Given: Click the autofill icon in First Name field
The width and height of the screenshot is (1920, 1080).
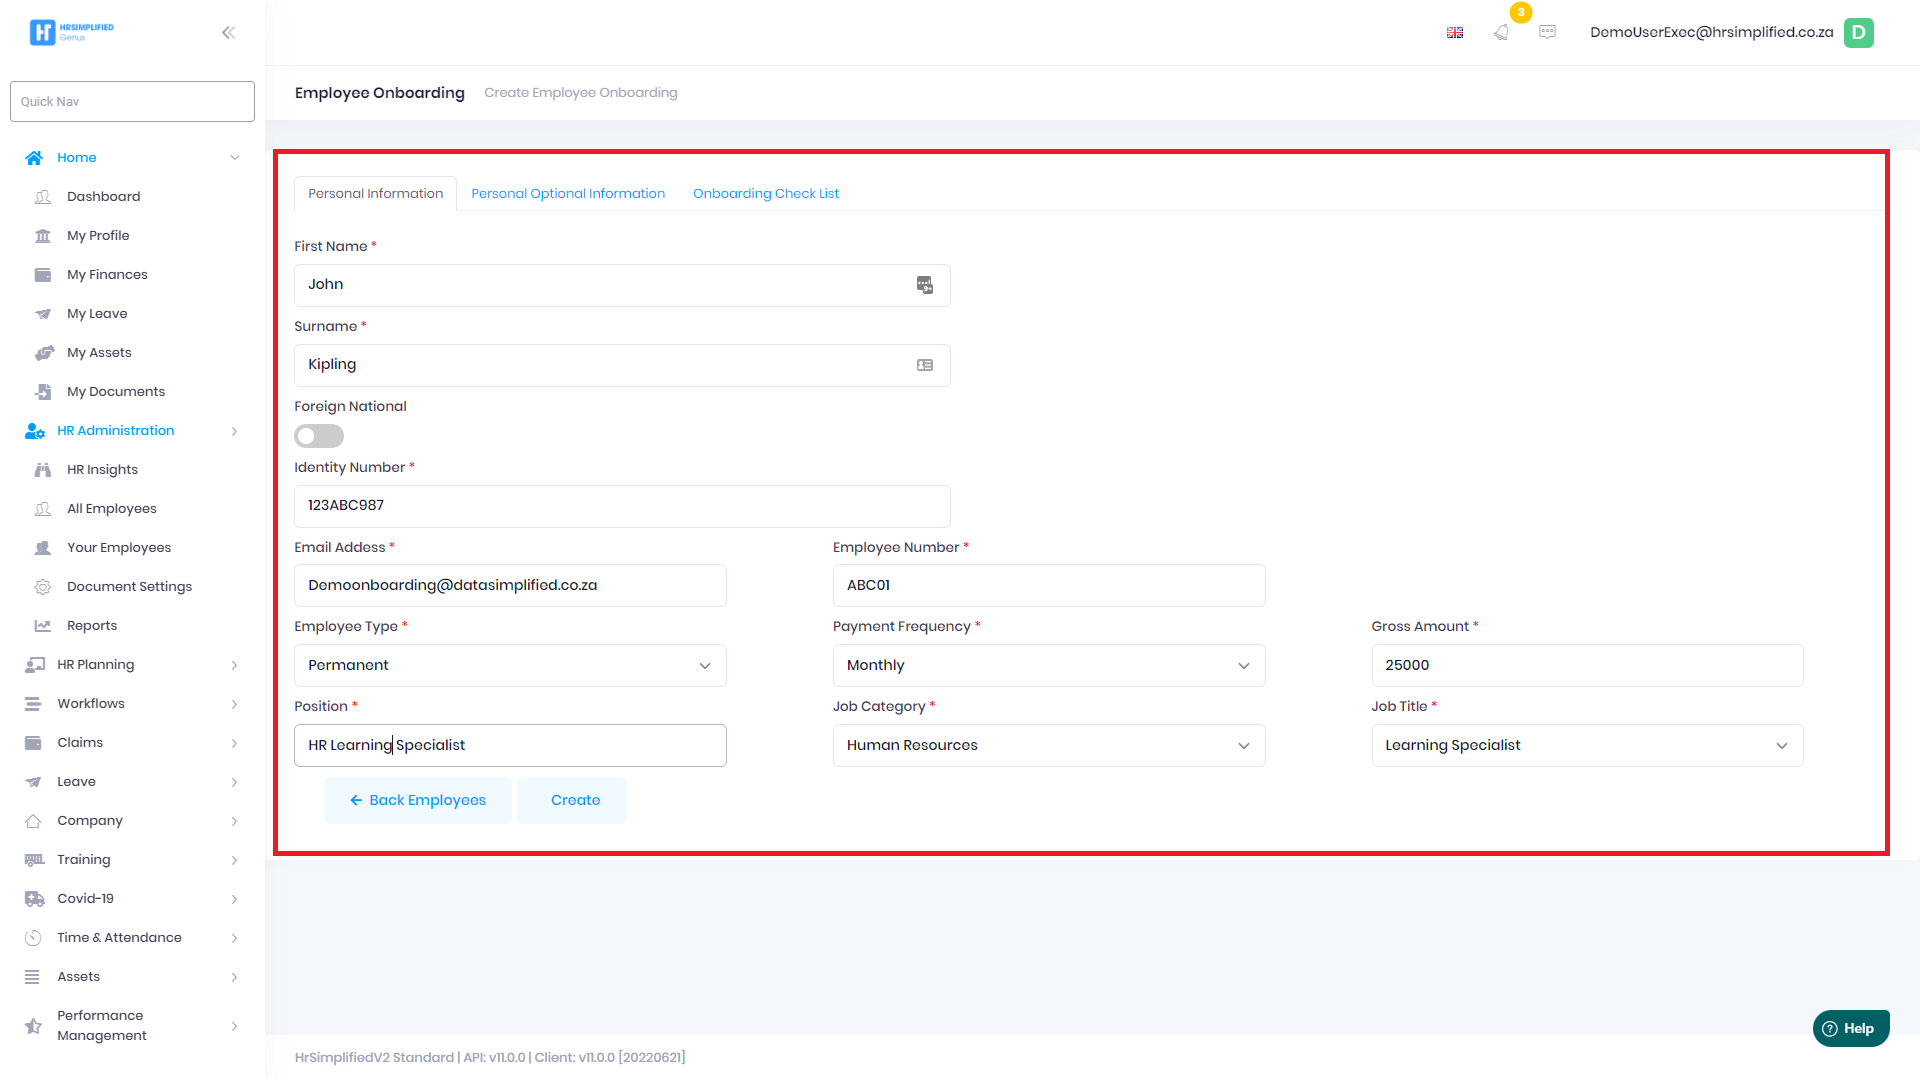Looking at the screenshot, I should [x=924, y=285].
